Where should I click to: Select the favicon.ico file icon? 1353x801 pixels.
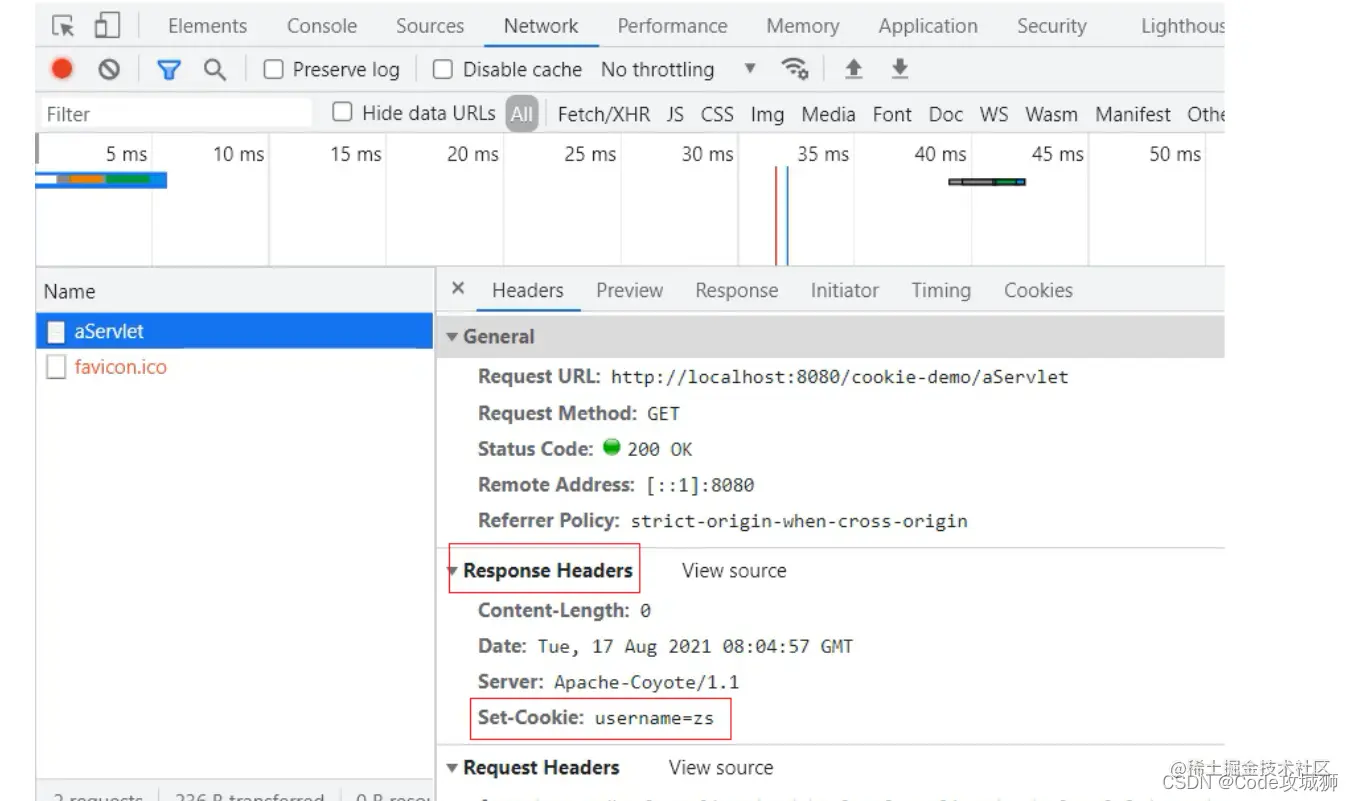57,367
